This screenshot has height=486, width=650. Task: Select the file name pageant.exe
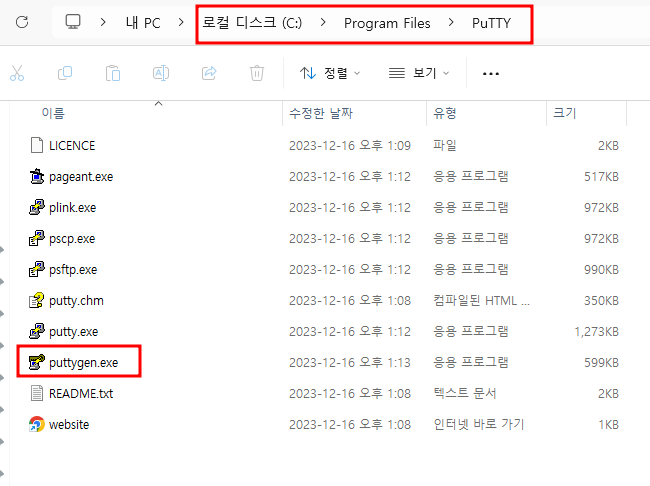(x=81, y=177)
